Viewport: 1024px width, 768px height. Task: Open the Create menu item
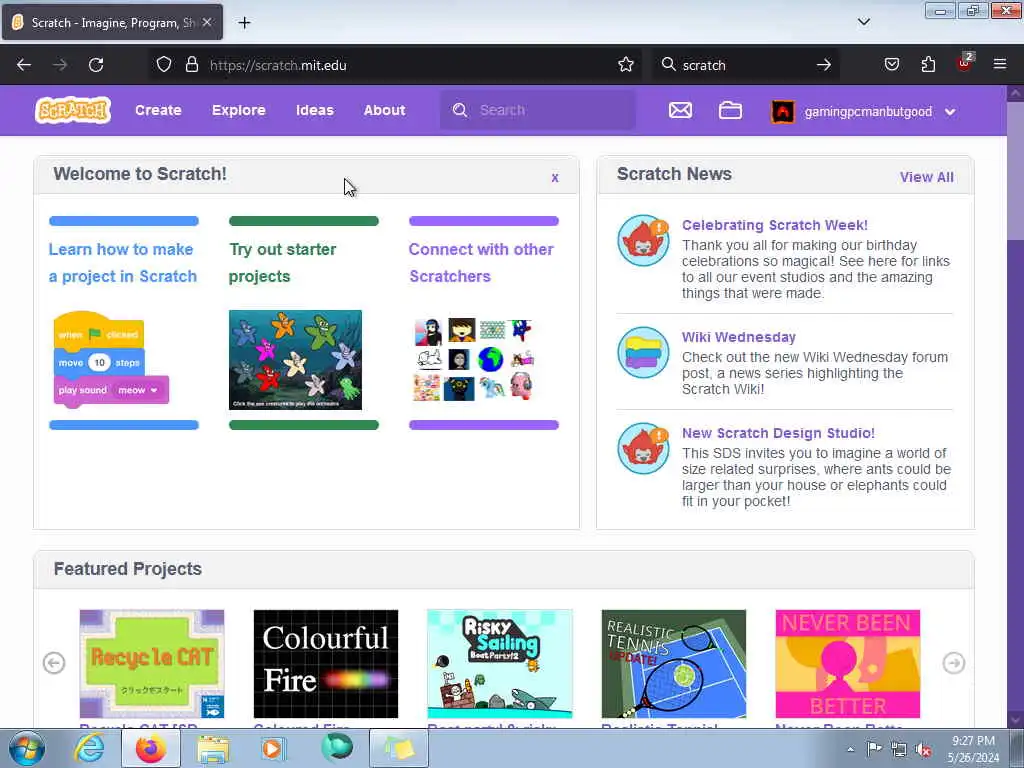pyautogui.click(x=158, y=110)
